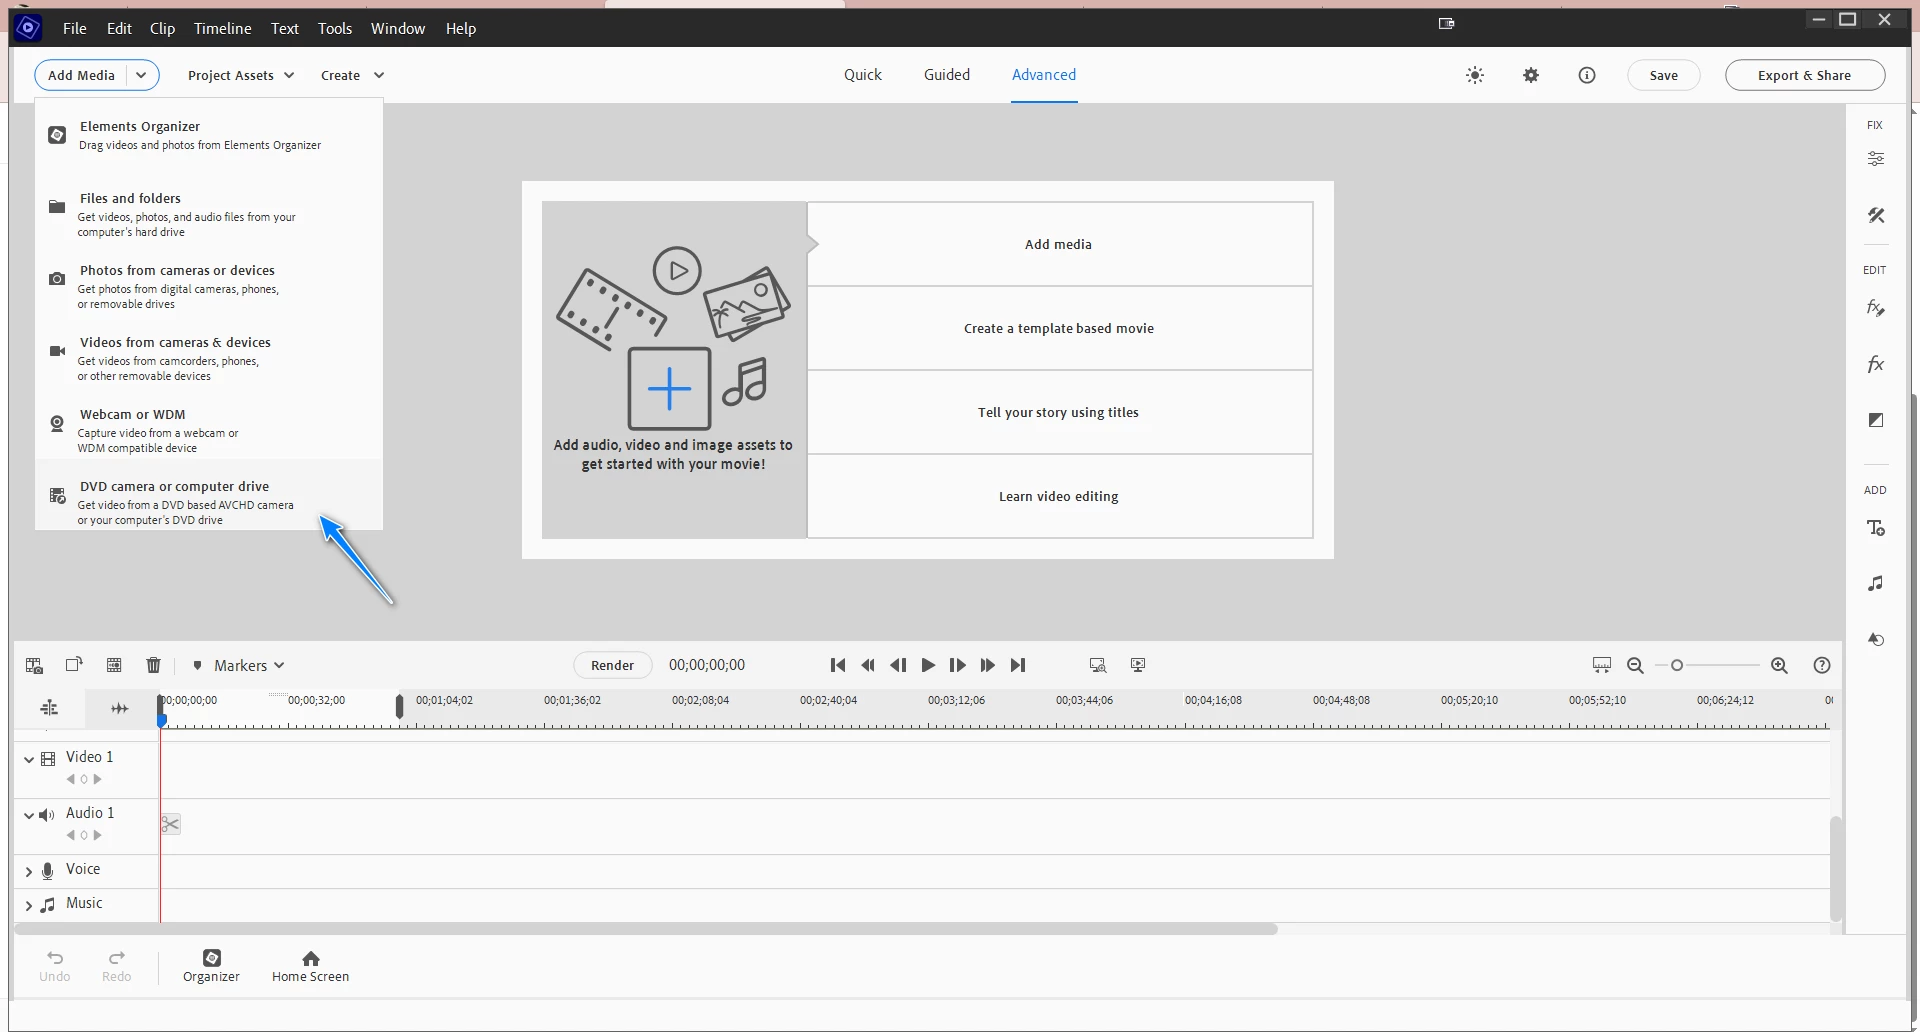This screenshot has height=1032, width=1920.
Task: Click the second timeline toolbar icon
Action: click(x=74, y=665)
